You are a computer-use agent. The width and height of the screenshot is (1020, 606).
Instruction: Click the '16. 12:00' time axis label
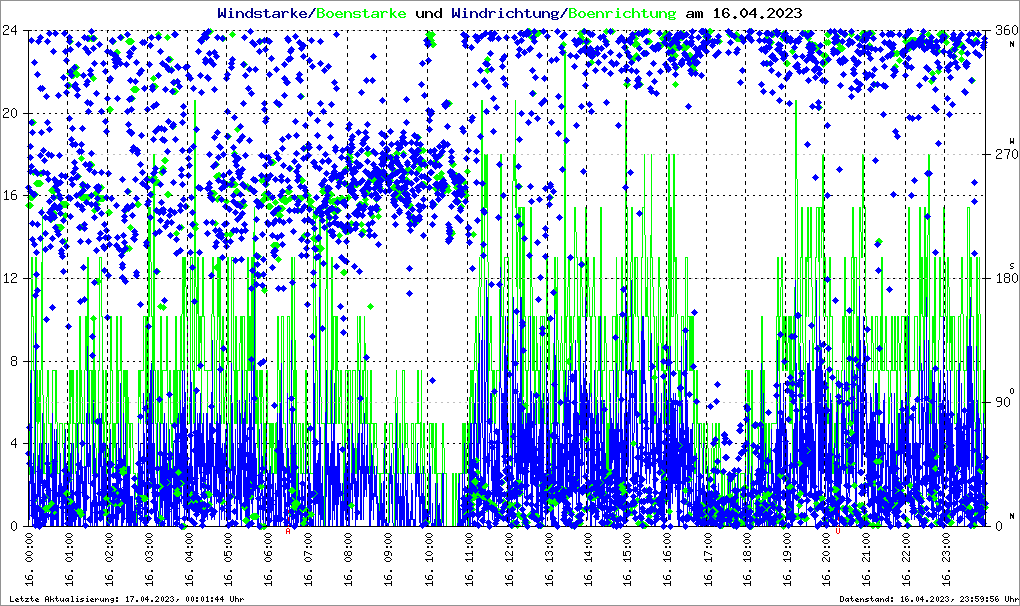tap(507, 559)
